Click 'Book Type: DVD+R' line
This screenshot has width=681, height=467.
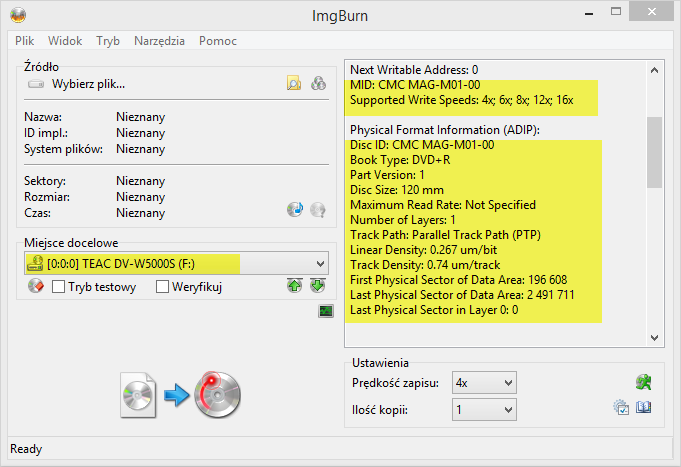[x=400, y=160]
